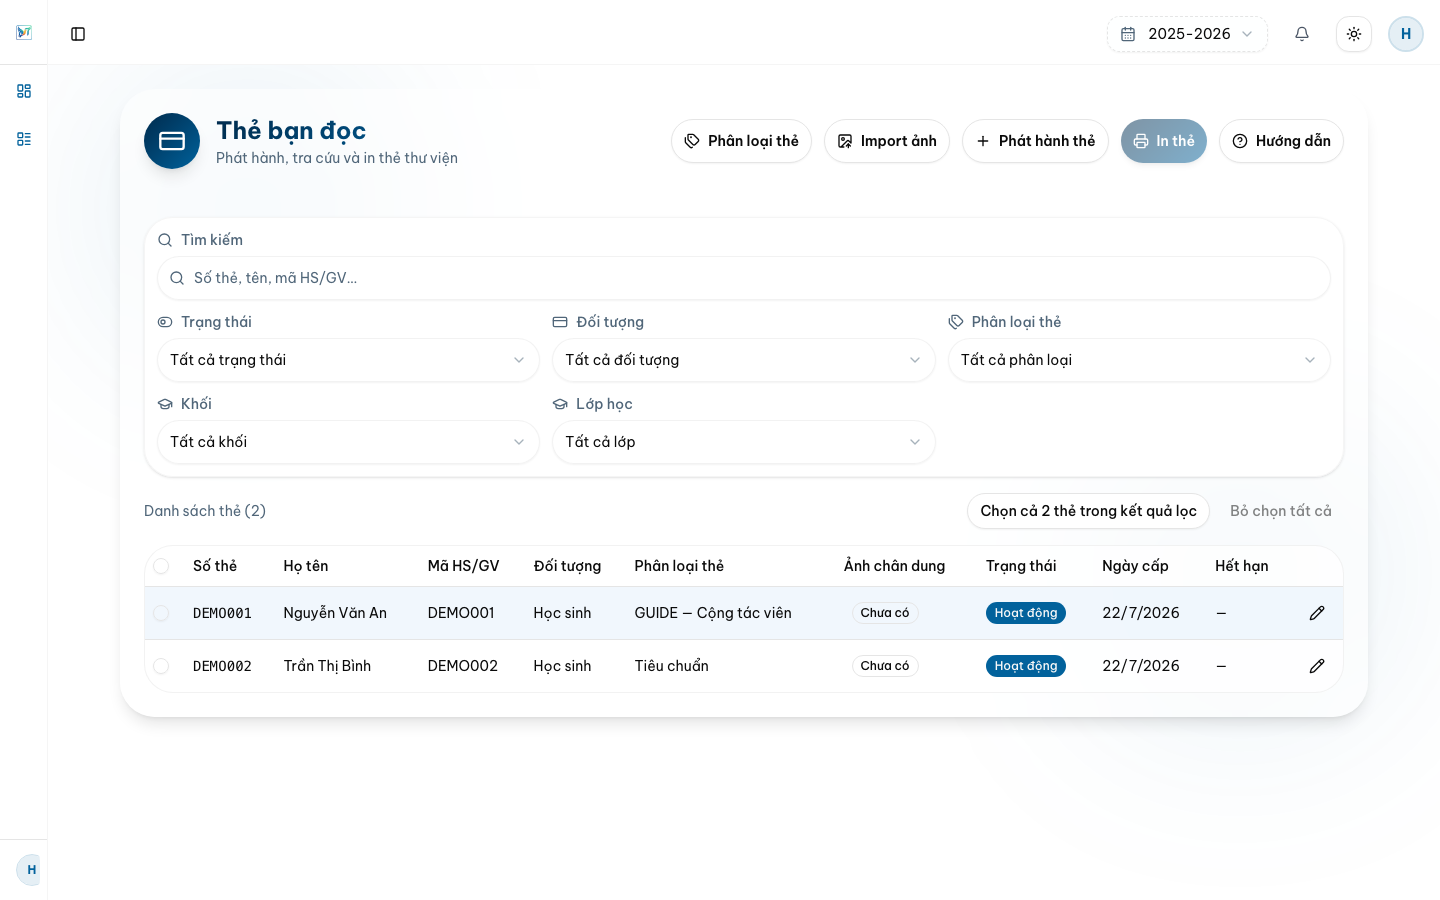The image size is (1440, 900).
Task: Open Phân loại thẻ classification
Action: [741, 141]
